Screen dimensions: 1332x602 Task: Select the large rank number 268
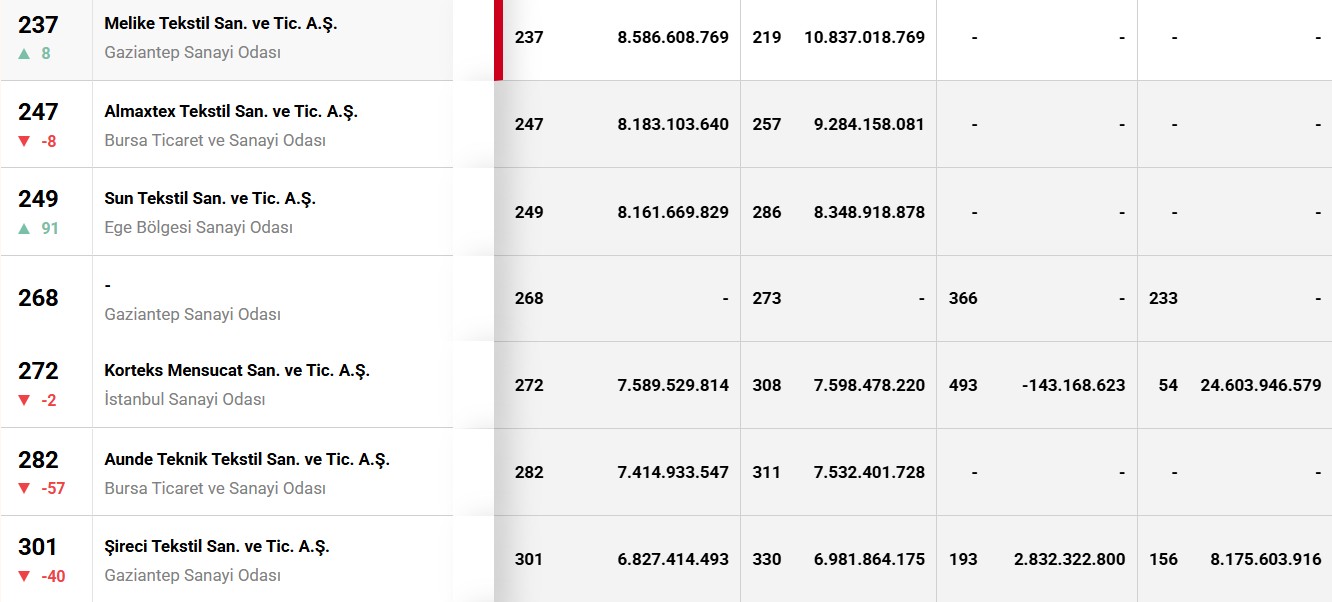click(38, 298)
